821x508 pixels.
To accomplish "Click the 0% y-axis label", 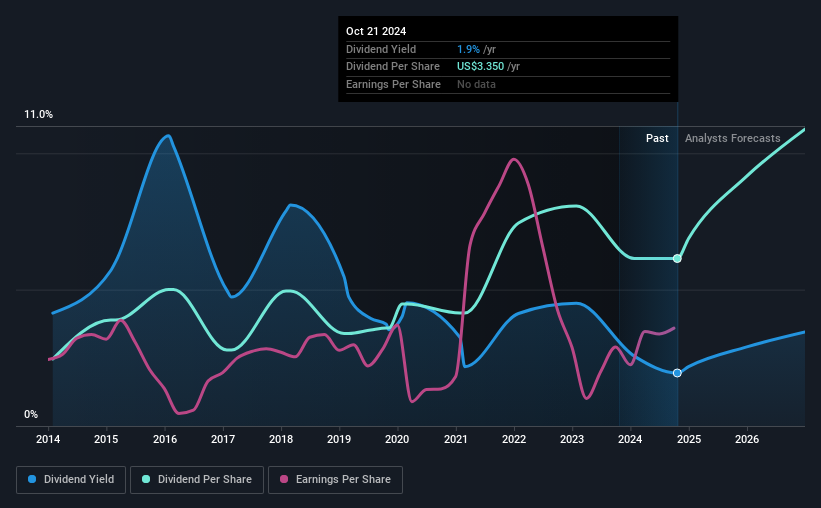I will point(31,415).
